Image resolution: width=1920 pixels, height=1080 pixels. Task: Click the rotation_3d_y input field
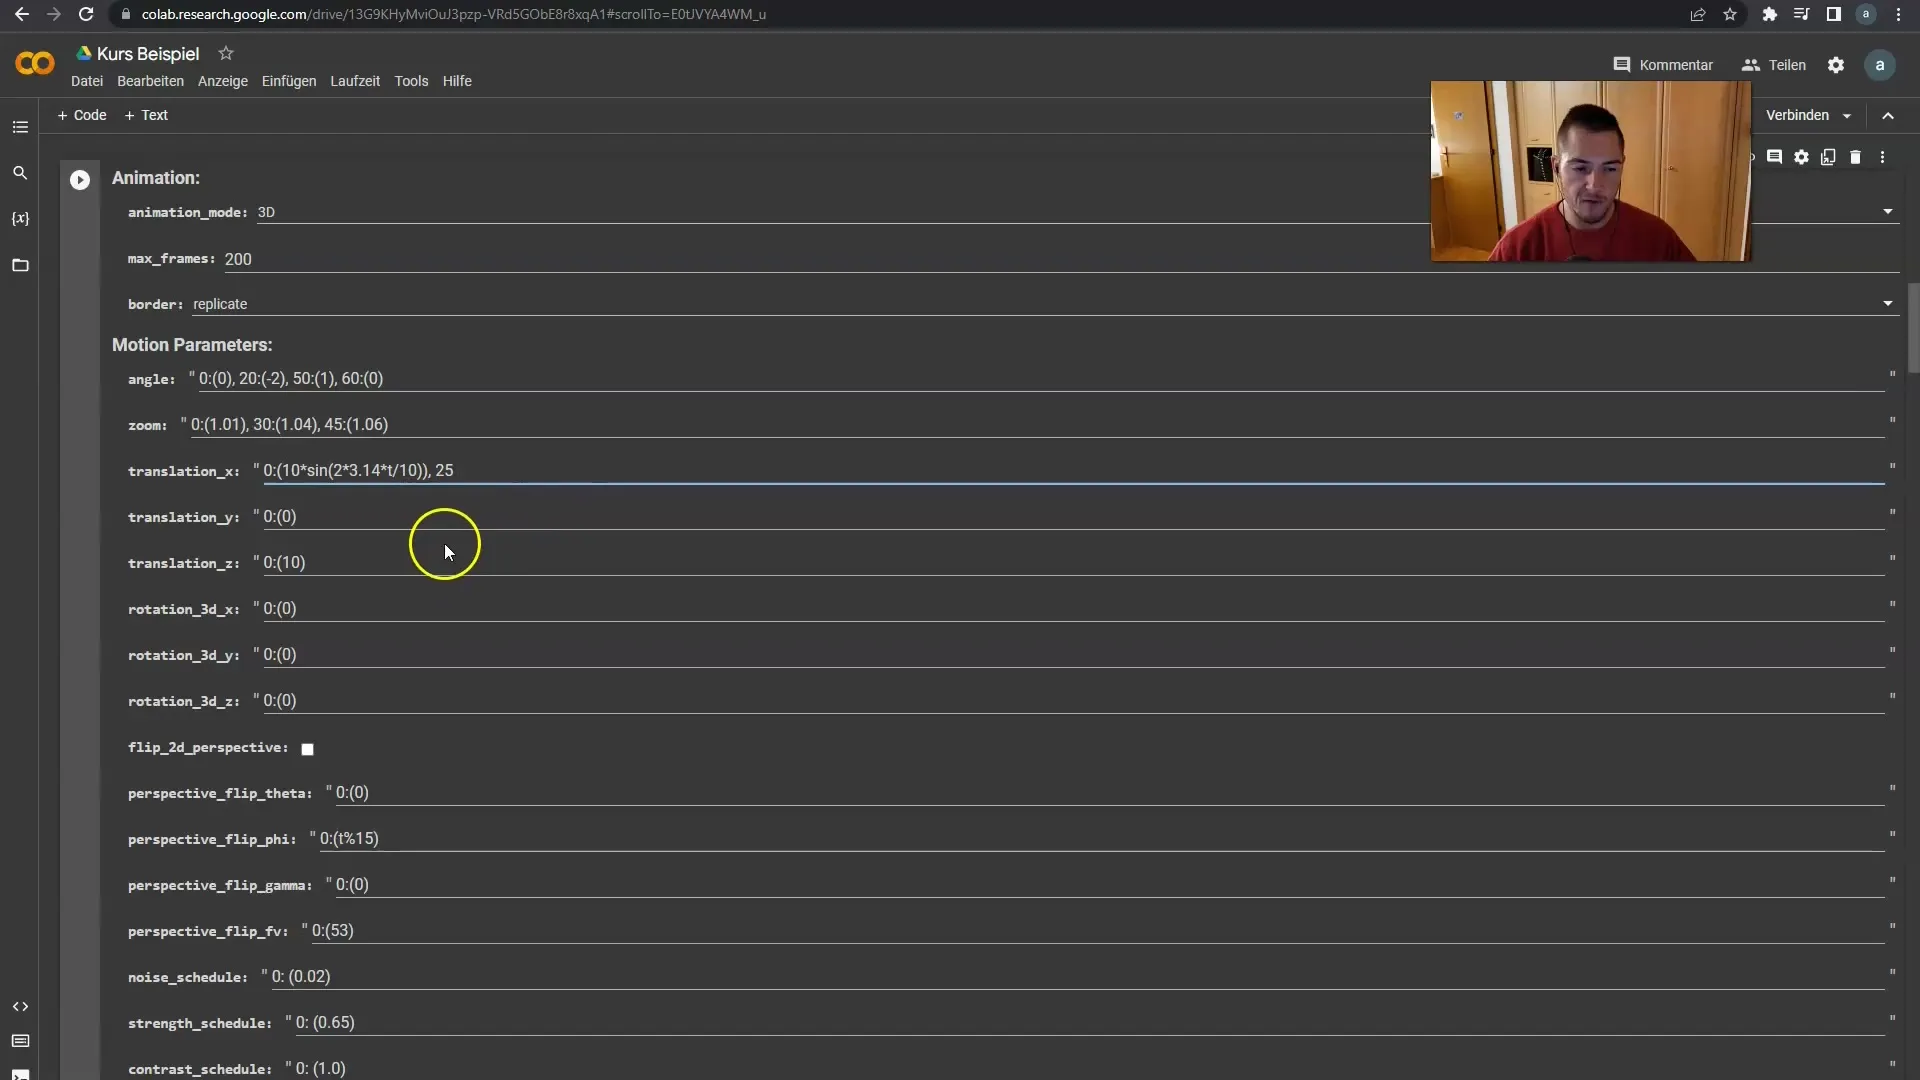(x=1073, y=655)
